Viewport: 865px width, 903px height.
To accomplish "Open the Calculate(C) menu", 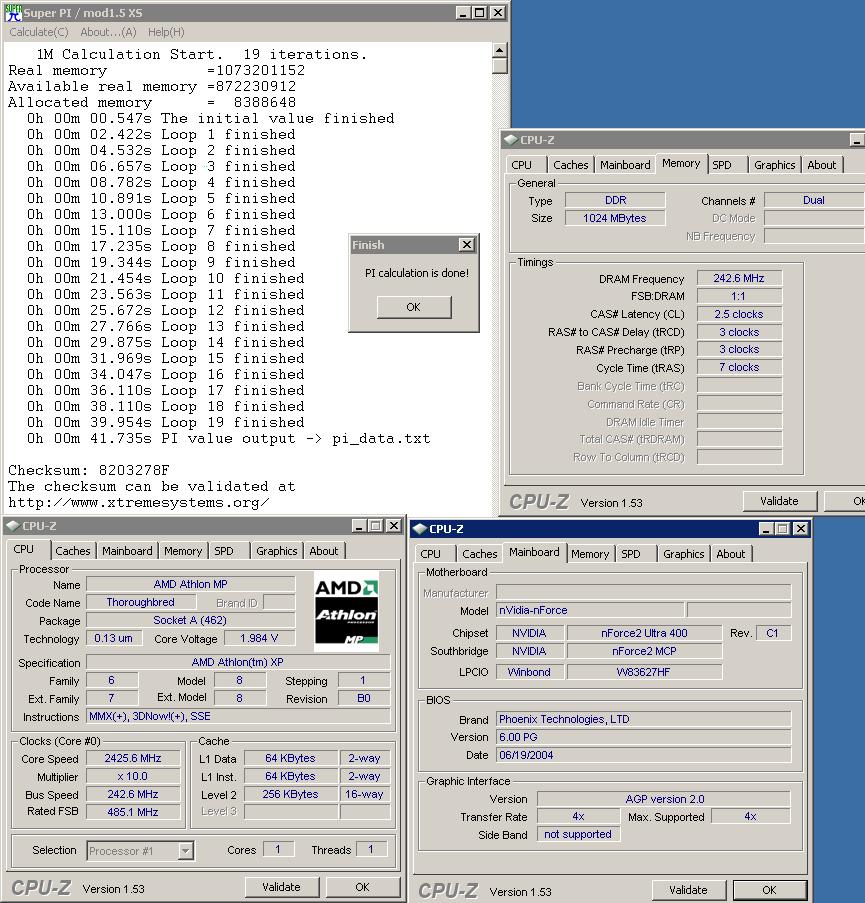I will click(39, 32).
